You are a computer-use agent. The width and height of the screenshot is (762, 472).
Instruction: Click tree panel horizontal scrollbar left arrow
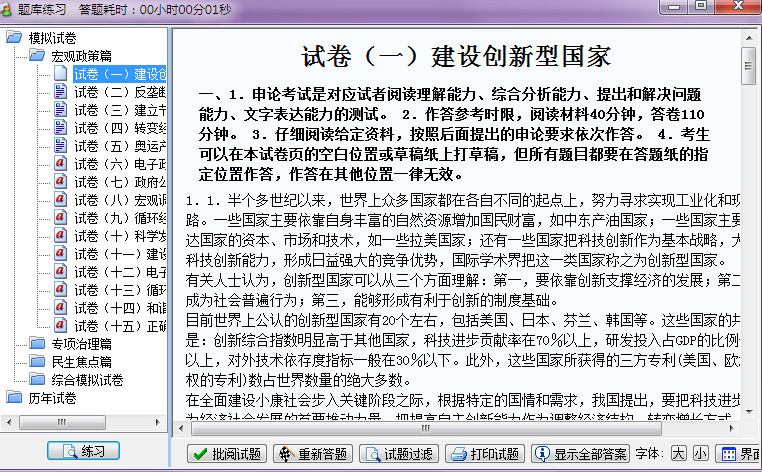pyautogui.click(x=9, y=422)
